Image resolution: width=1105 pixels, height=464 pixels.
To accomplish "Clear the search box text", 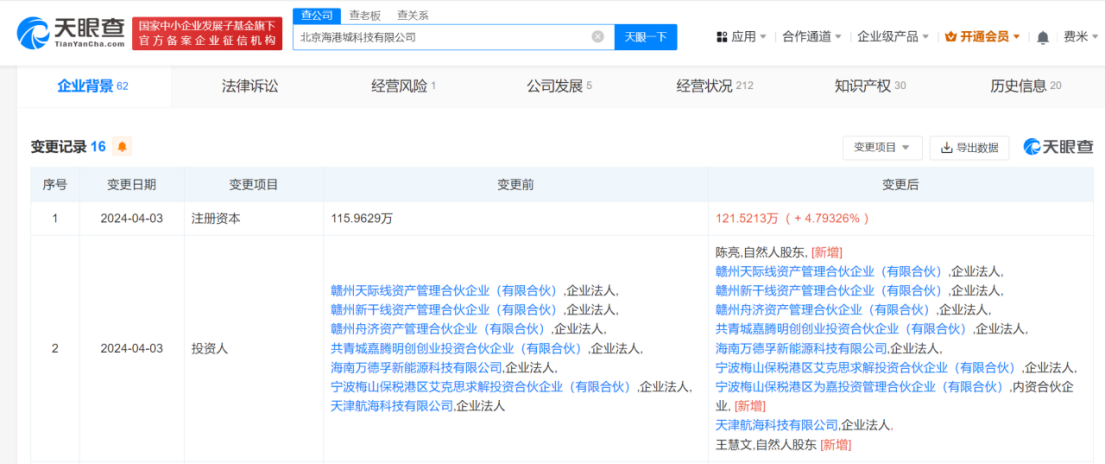I will point(598,37).
